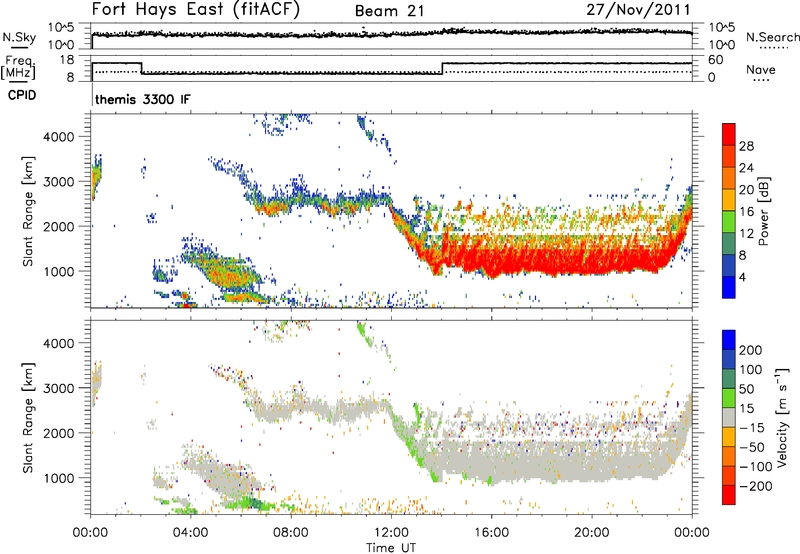Click the "16:00" time tick label
Screen dimensions: 800x554
[x=491, y=533]
